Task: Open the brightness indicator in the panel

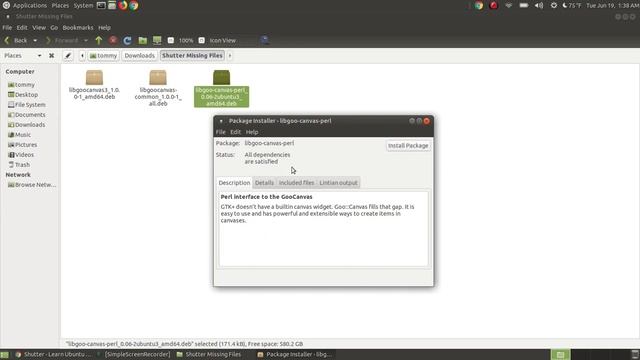Action: pos(554,6)
